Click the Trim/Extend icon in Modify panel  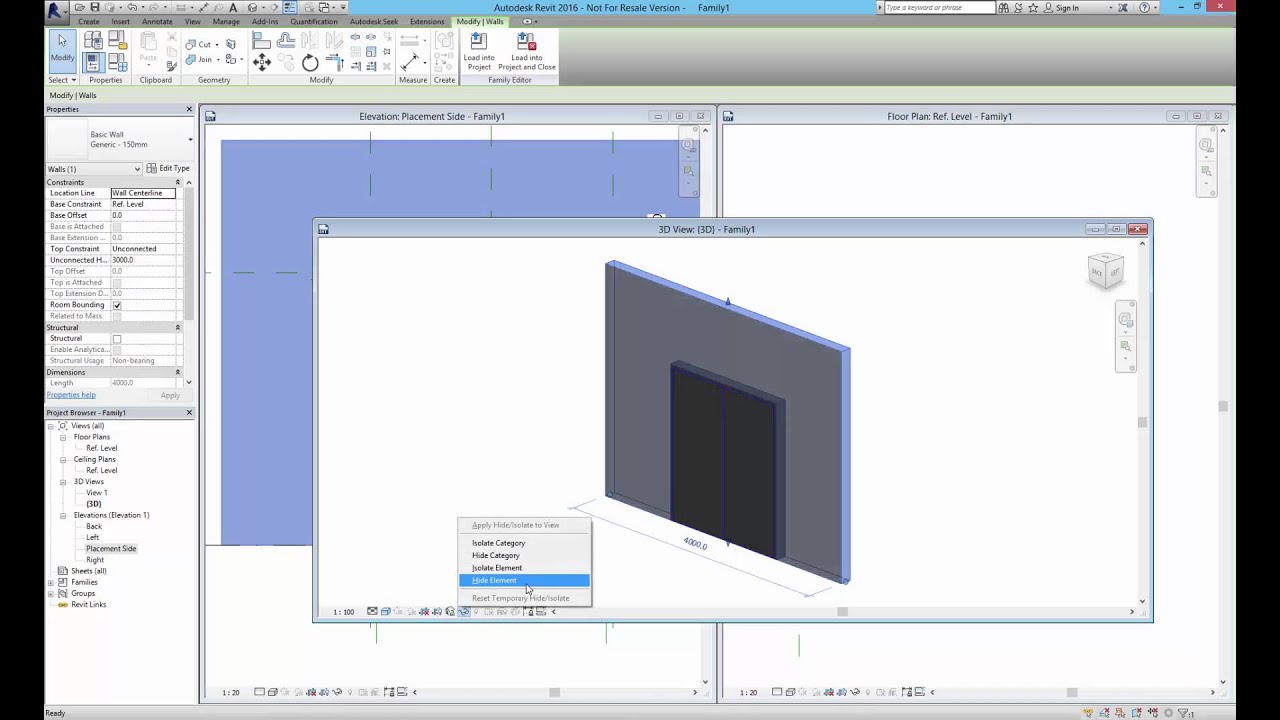334,62
